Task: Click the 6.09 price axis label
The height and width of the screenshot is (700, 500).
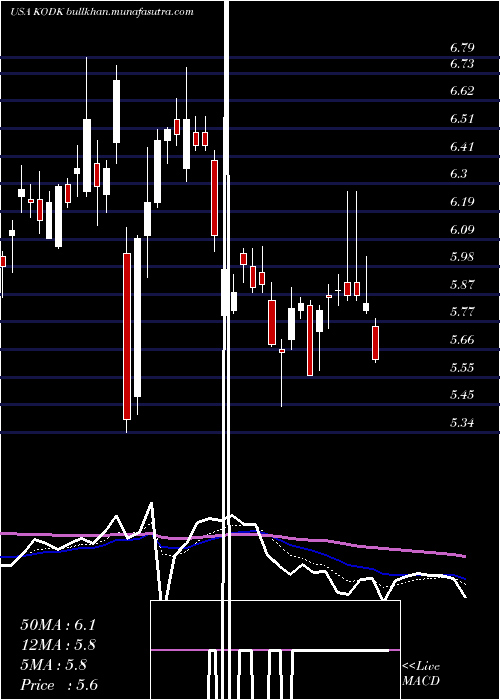Action: tap(462, 229)
